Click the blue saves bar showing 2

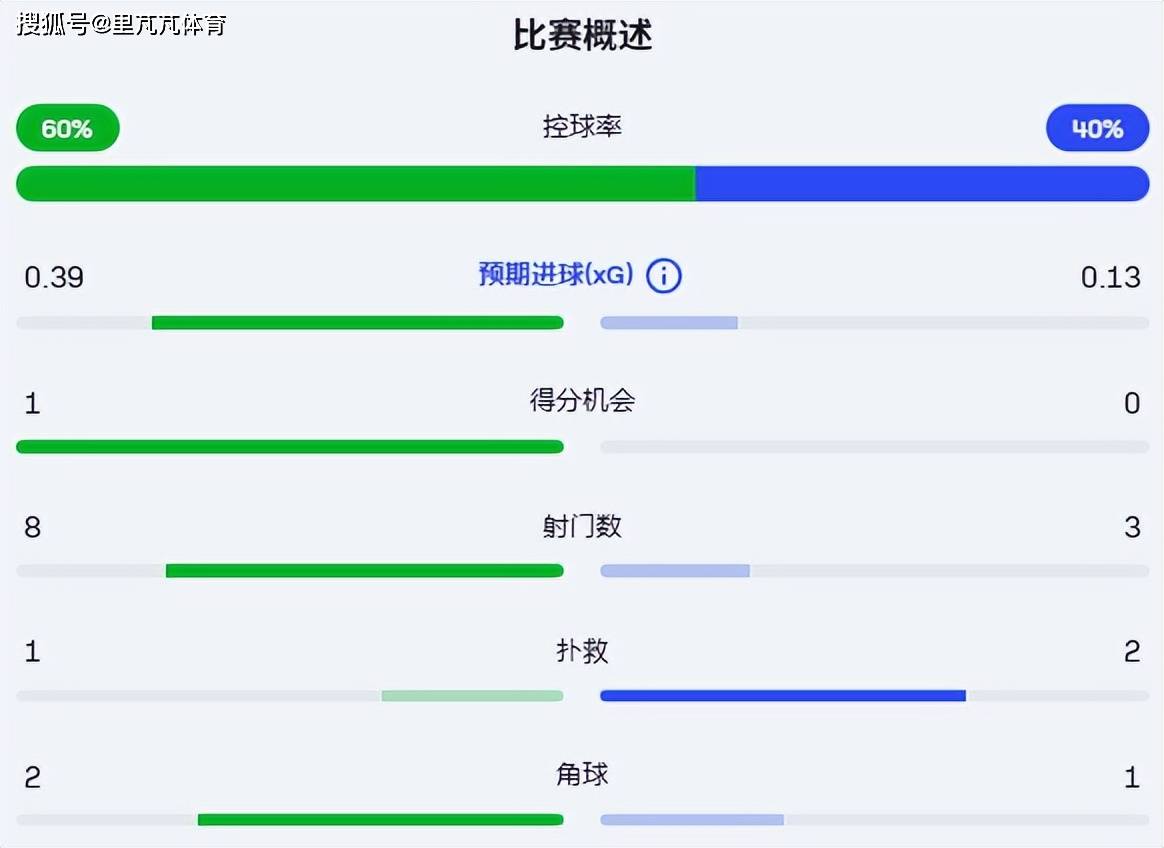point(780,694)
